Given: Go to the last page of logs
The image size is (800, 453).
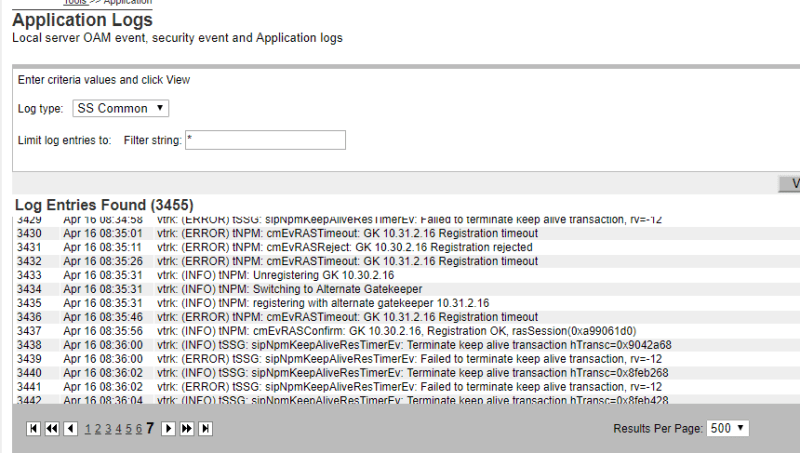Looking at the screenshot, I should coord(205,429).
